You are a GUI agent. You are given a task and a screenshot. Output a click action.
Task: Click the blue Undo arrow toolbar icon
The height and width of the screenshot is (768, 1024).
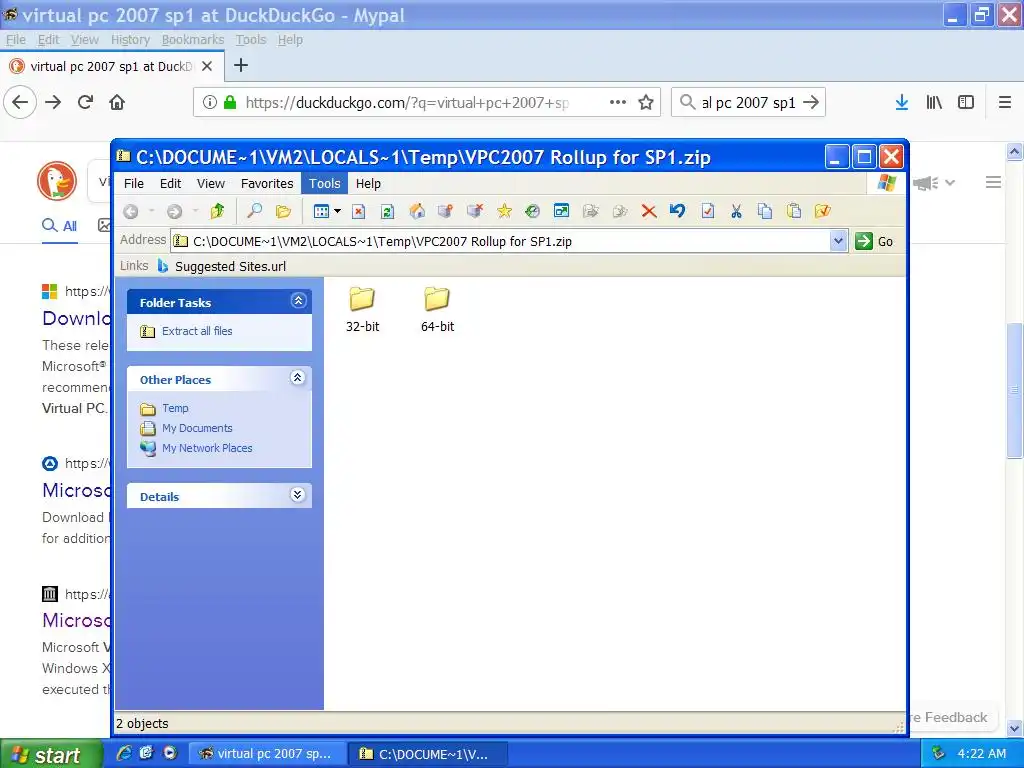[x=677, y=211]
